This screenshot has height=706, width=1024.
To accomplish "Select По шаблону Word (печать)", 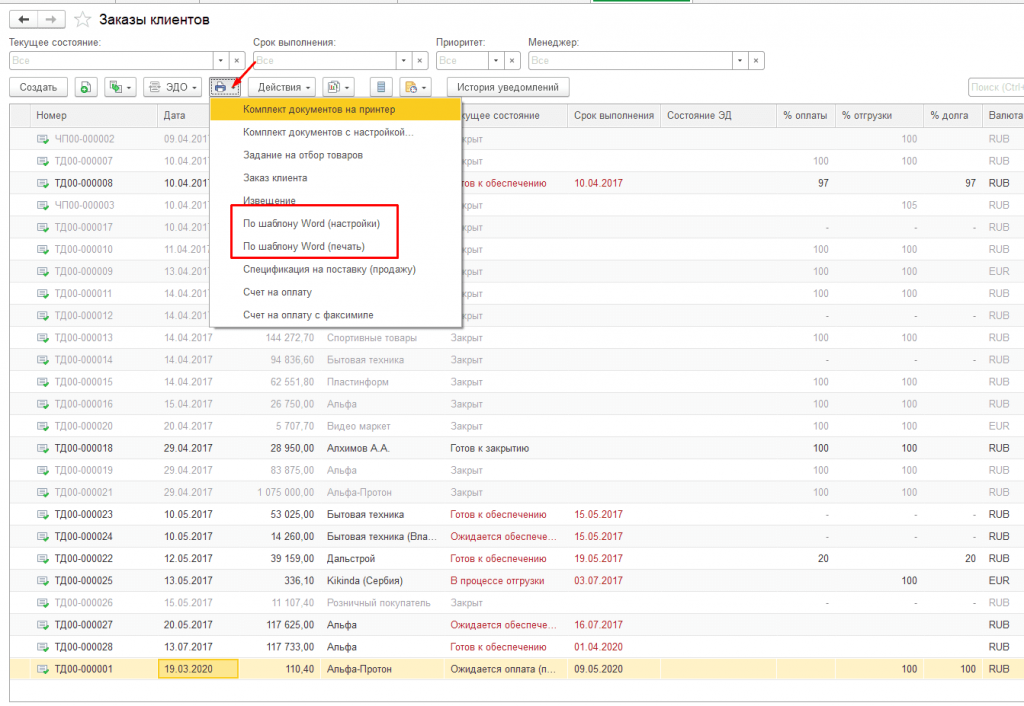I will [x=304, y=246].
